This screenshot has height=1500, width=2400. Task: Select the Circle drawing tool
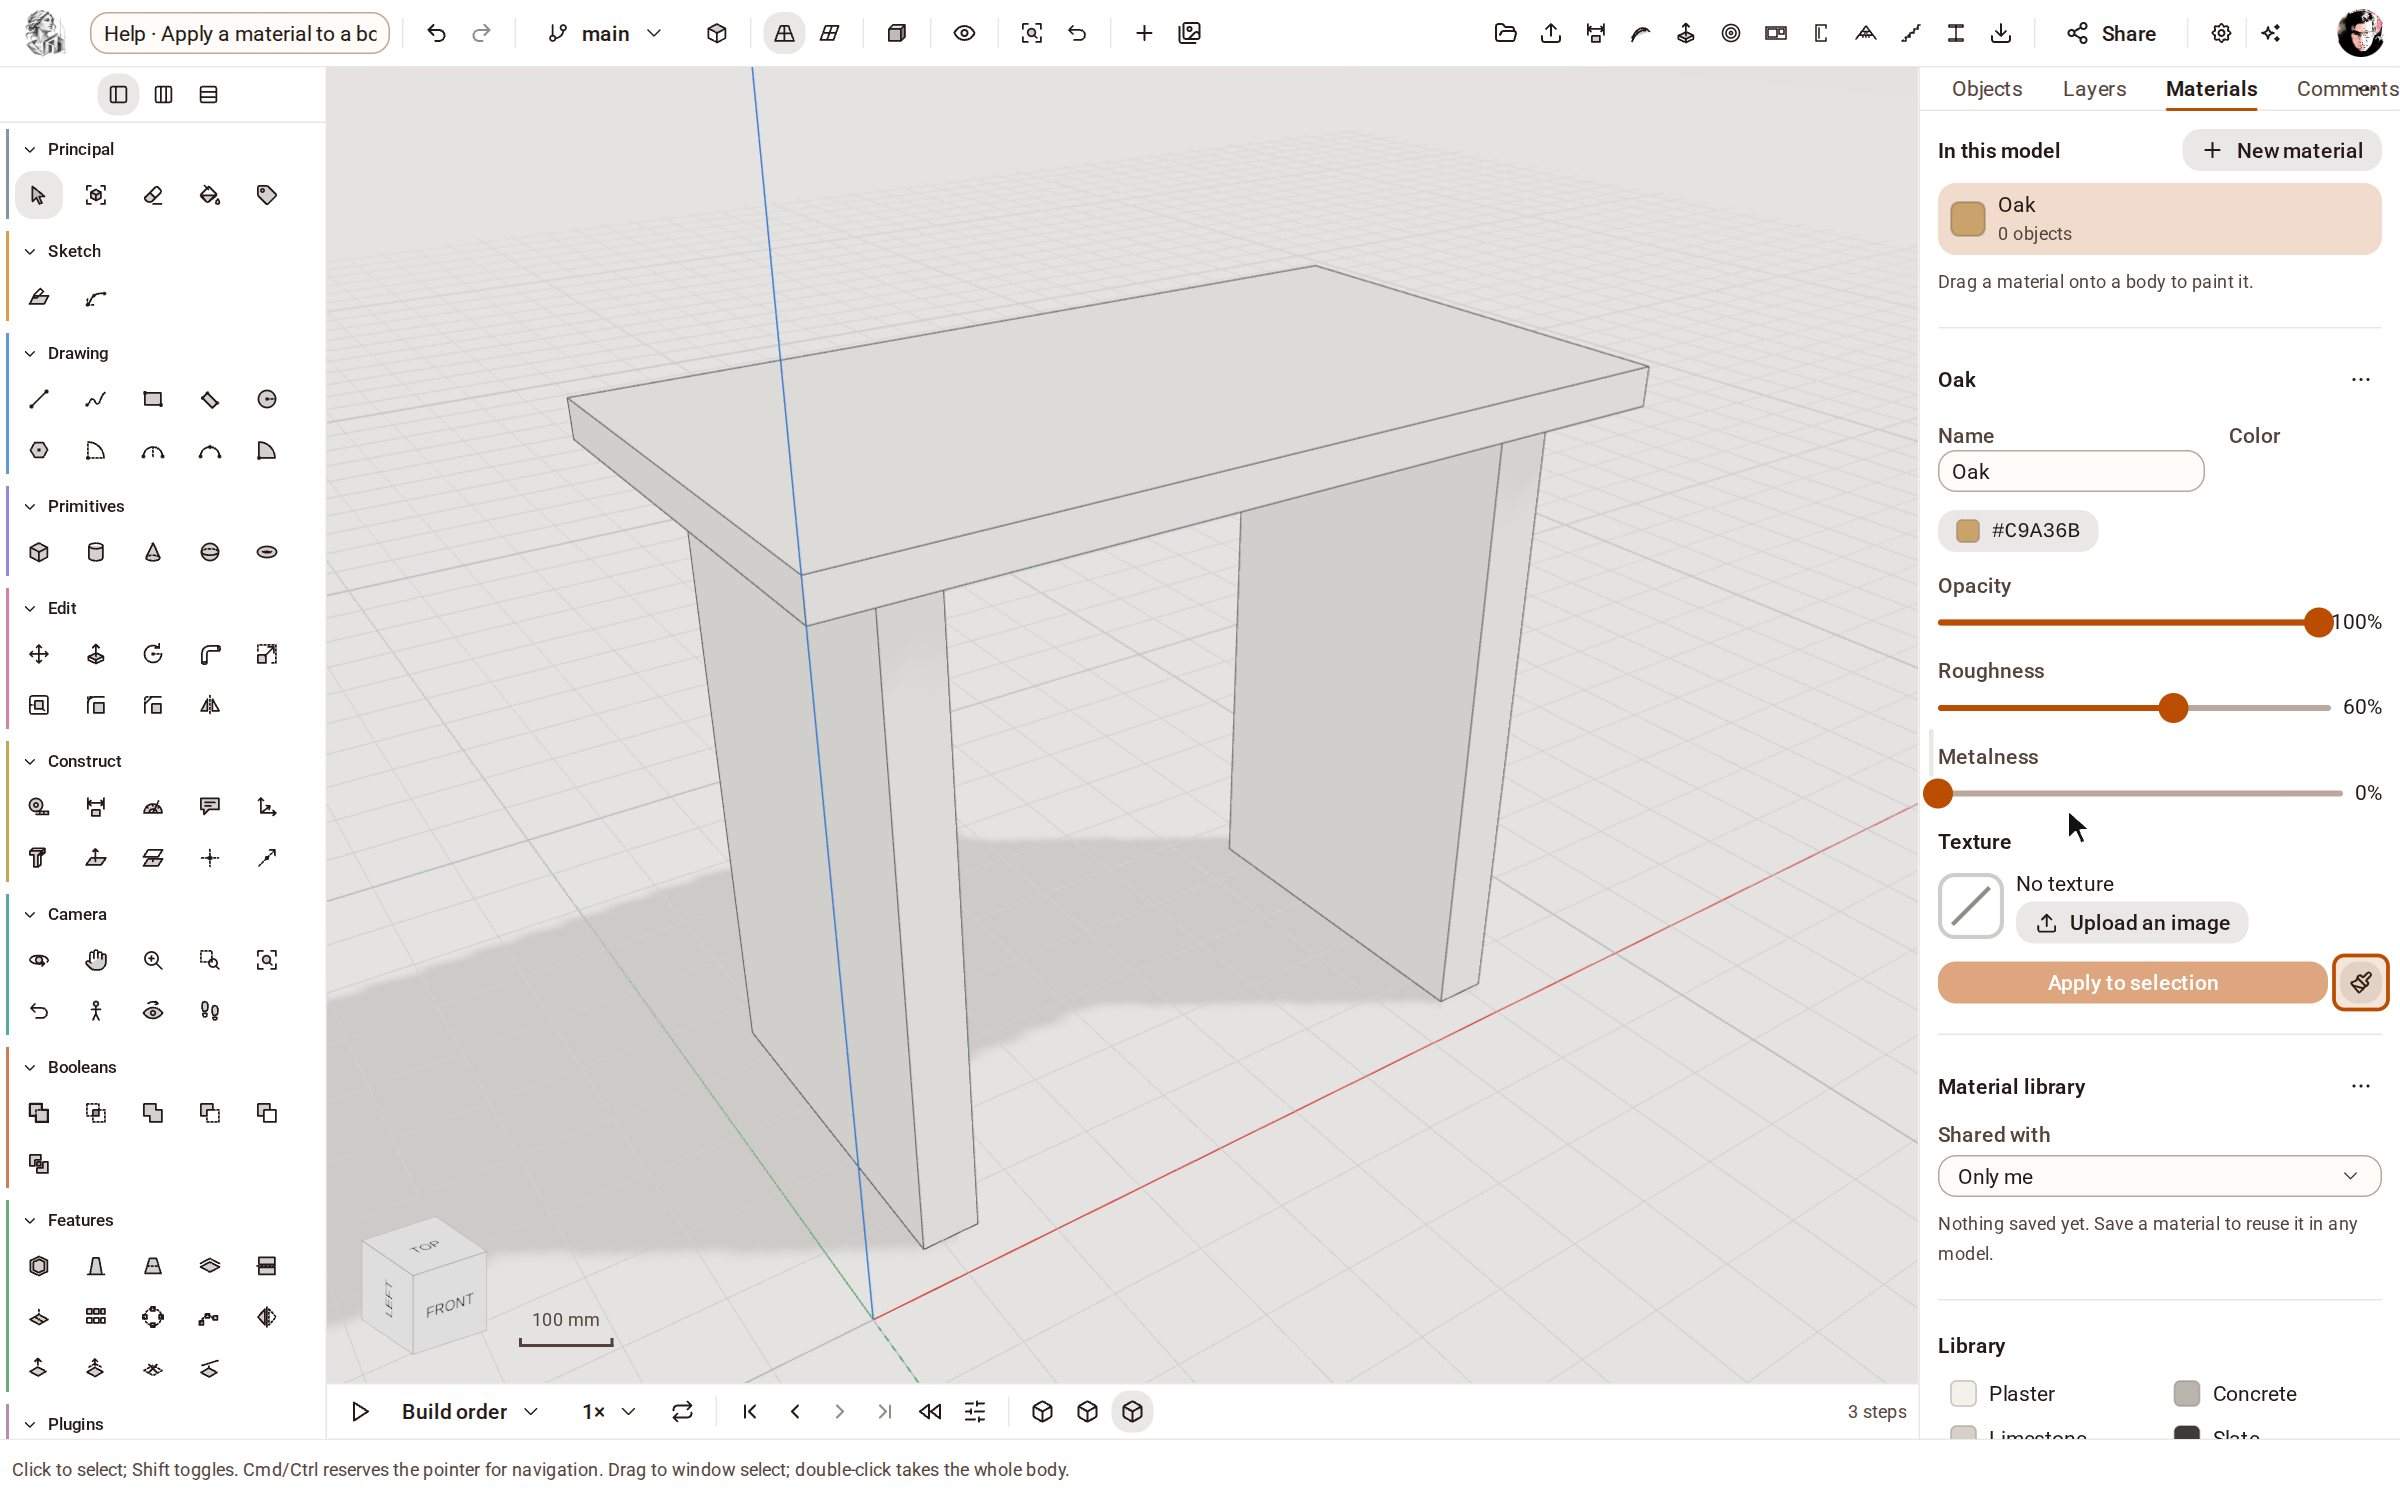tap(267, 399)
